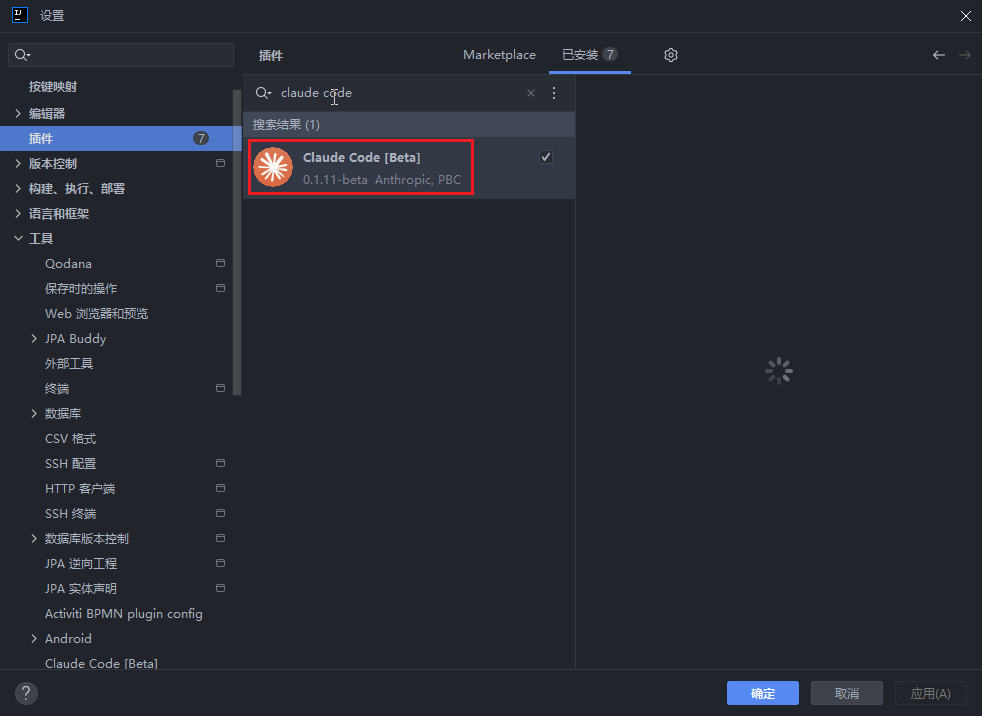The image size is (982, 716).
Task: Select the Claude Code [Beta] search result
Action: [409, 167]
